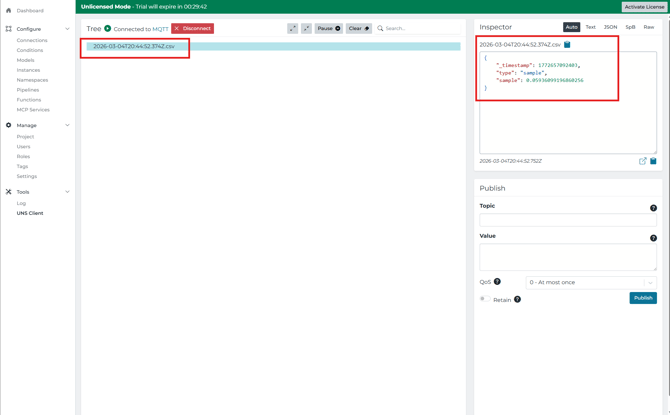Copy payload with bottom clipboard icon

pos(653,161)
